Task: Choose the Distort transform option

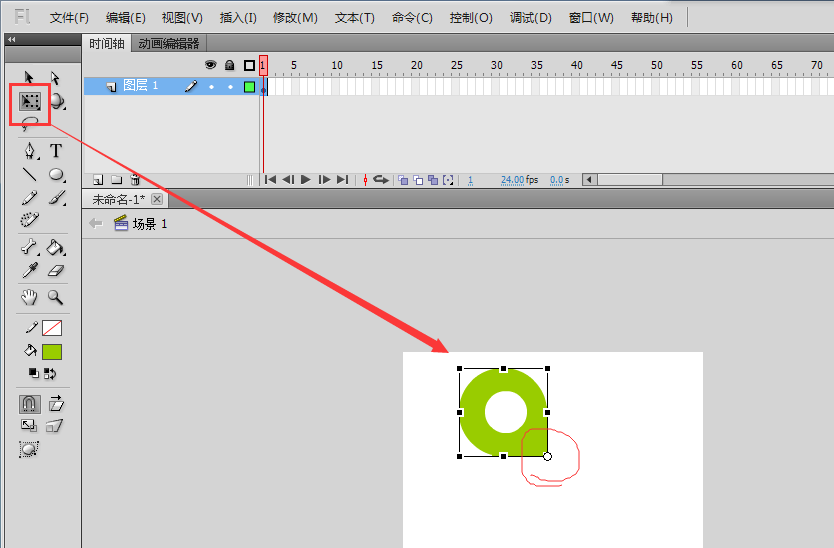Action: pos(55,426)
